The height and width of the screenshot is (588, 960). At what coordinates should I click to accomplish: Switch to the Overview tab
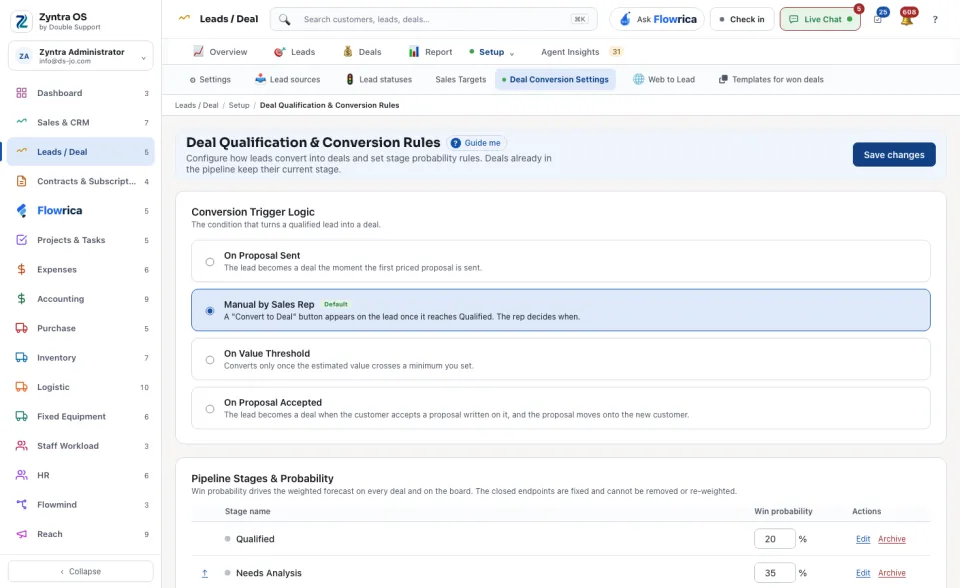(x=220, y=52)
